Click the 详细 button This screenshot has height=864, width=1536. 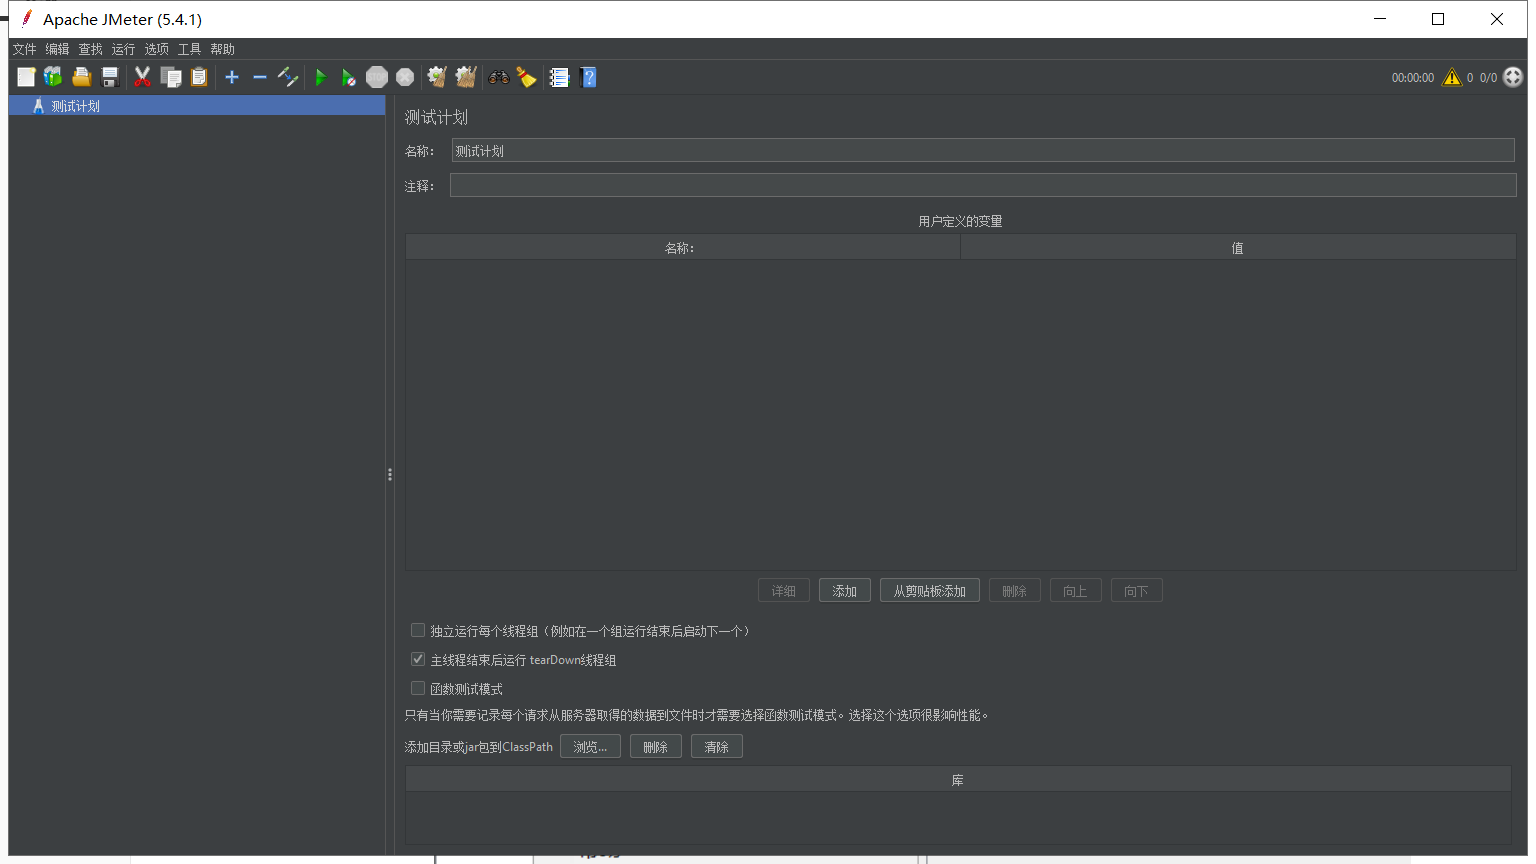click(784, 591)
